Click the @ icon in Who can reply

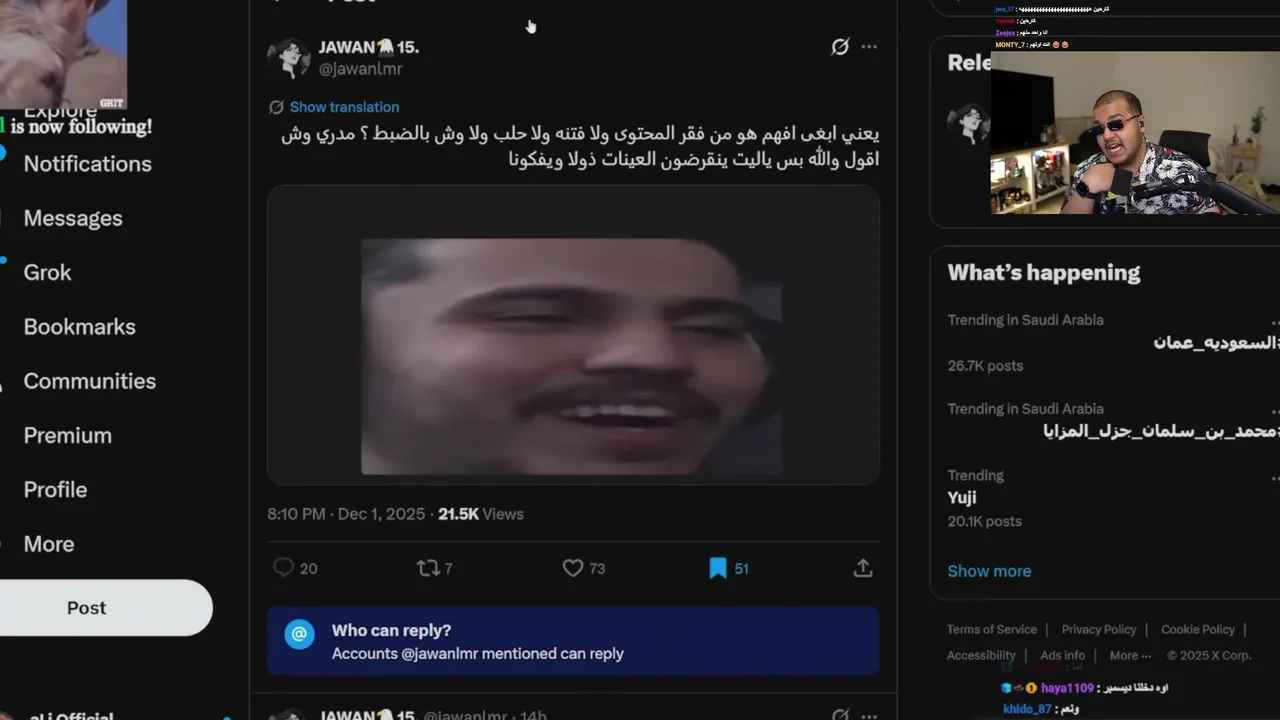coord(300,634)
